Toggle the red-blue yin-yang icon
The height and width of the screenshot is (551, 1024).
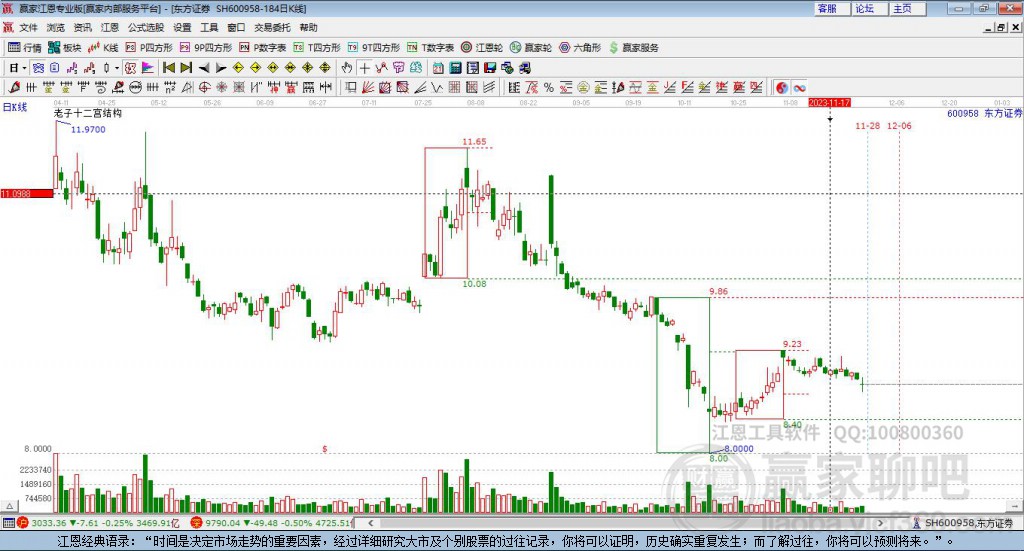click(782, 87)
